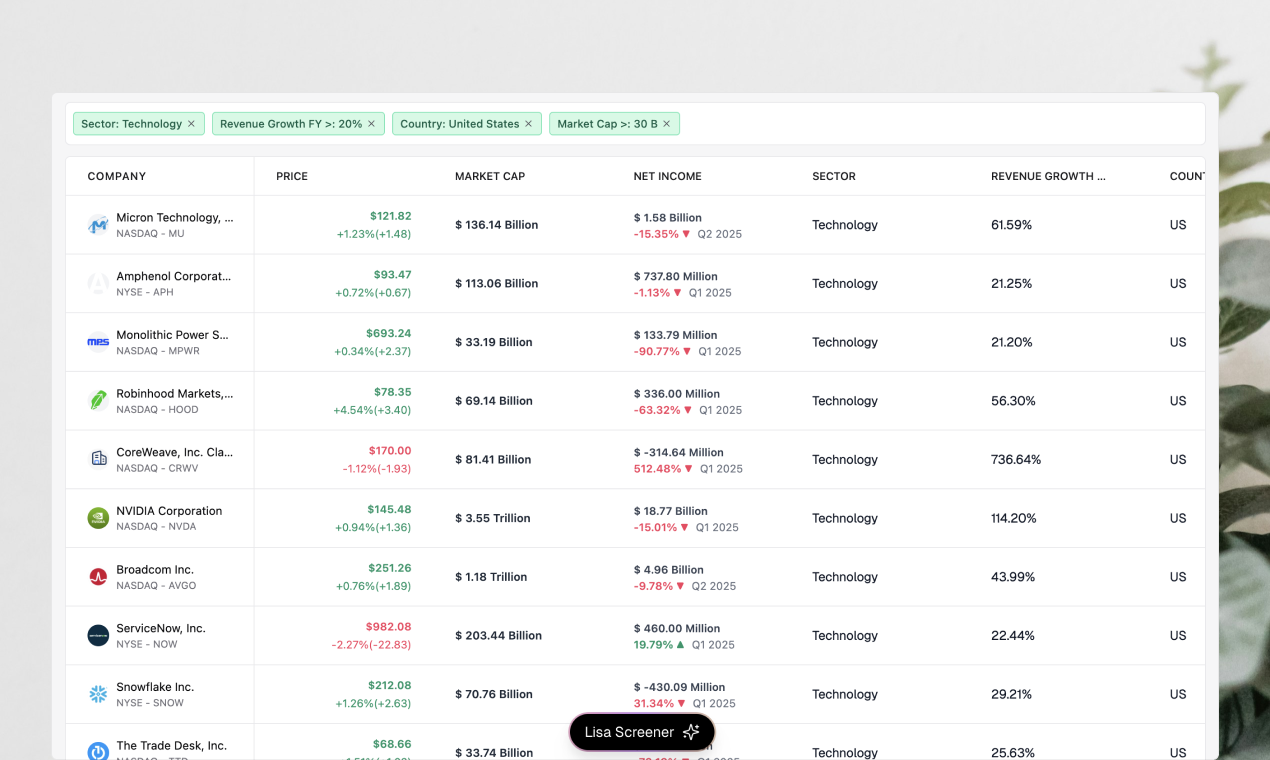Click CoreWeave's price $170.00
1270x760 pixels.
click(x=390, y=451)
